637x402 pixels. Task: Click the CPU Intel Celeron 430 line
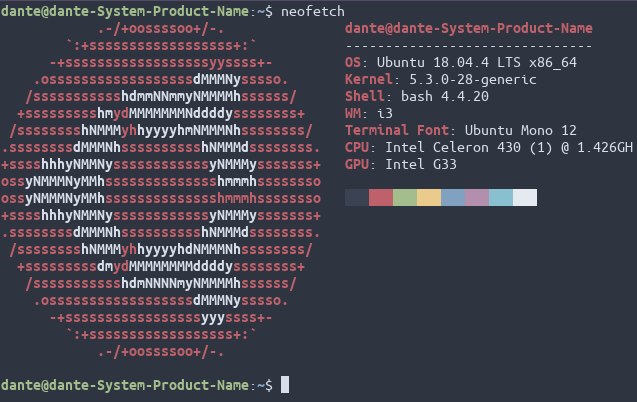click(489, 147)
